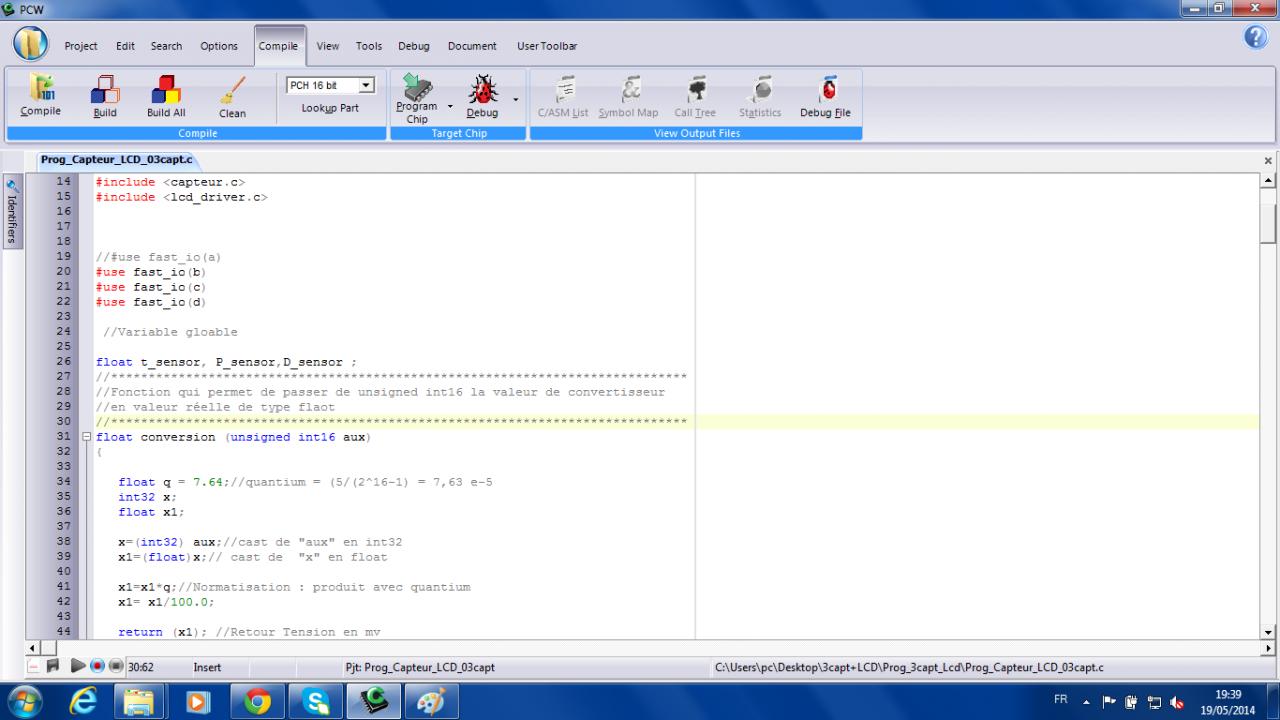1280x720 pixels.
Task: Open the C/ASM List output file
Action: pyautogui.click(x=563, y=98)
